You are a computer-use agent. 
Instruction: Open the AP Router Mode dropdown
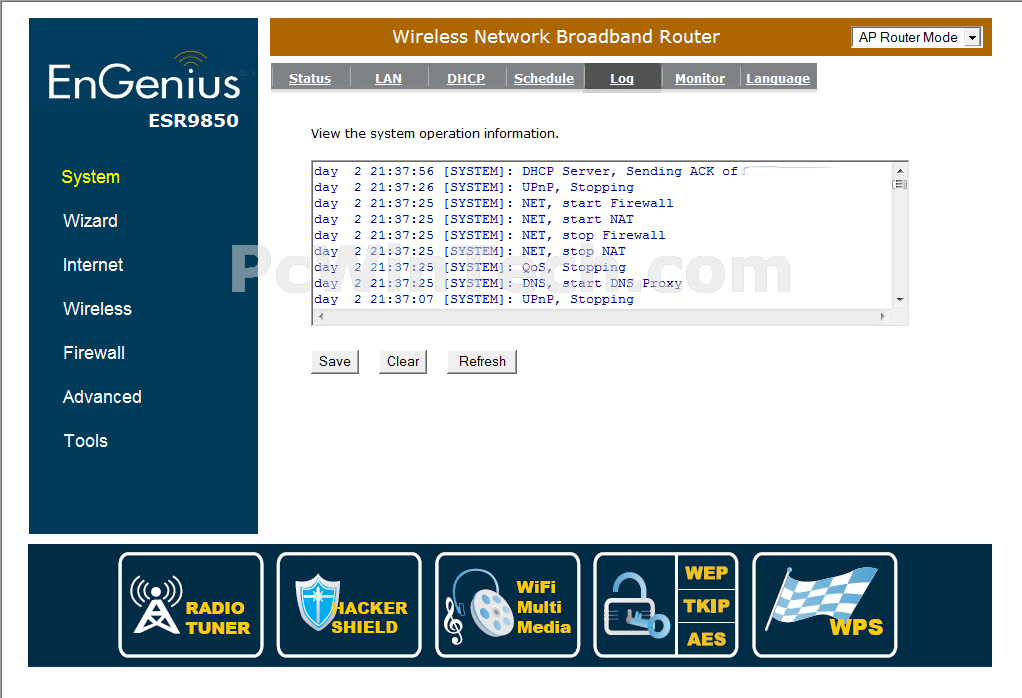tap(916, 37)
